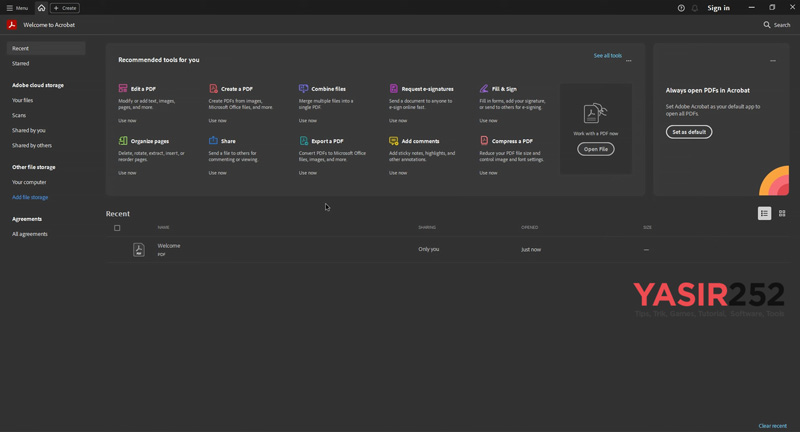Click Use now under Combine files

pos(308,121)
